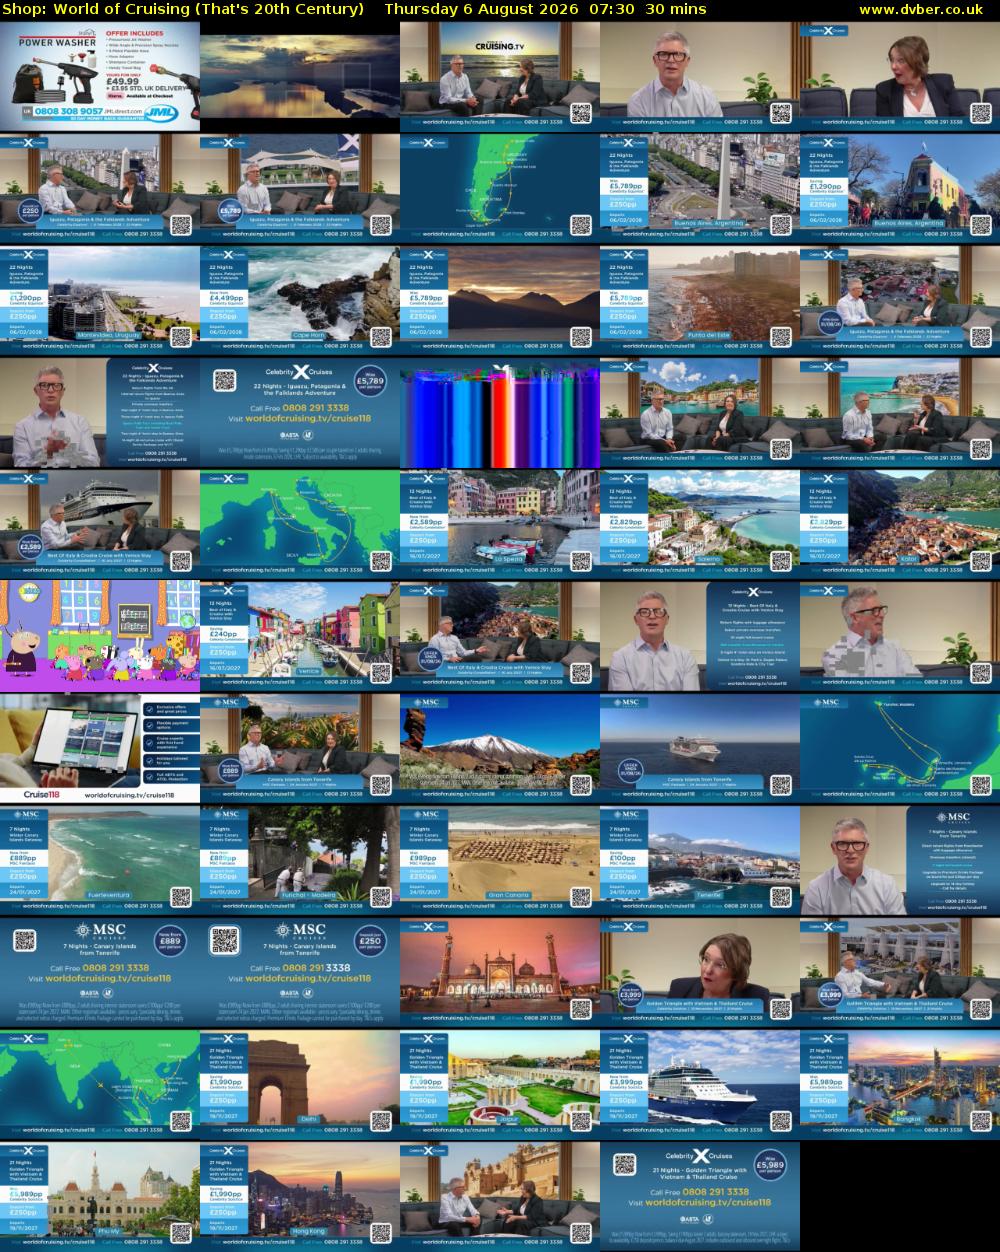Open the sunset over sea thumbnail
This screenshot has width=1000, height=1252.
tap(300, 77)
